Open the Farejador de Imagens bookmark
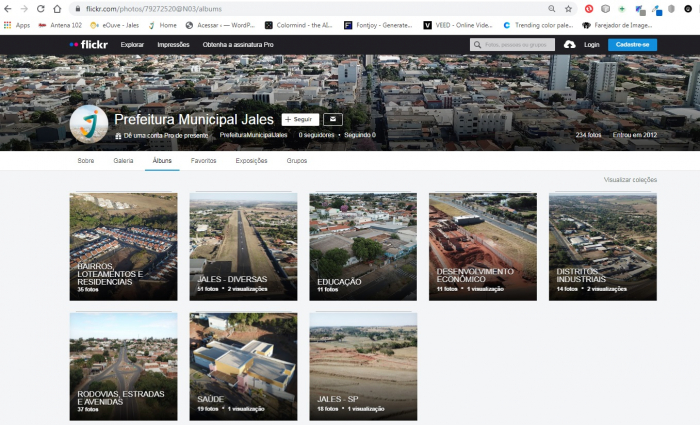700x425 pixels. [617, 25]
